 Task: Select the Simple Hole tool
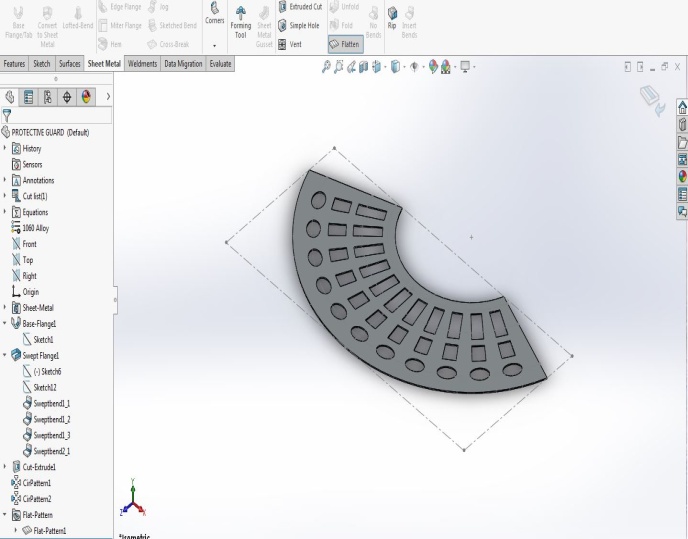pyautogui.click(x=299, y=25)
